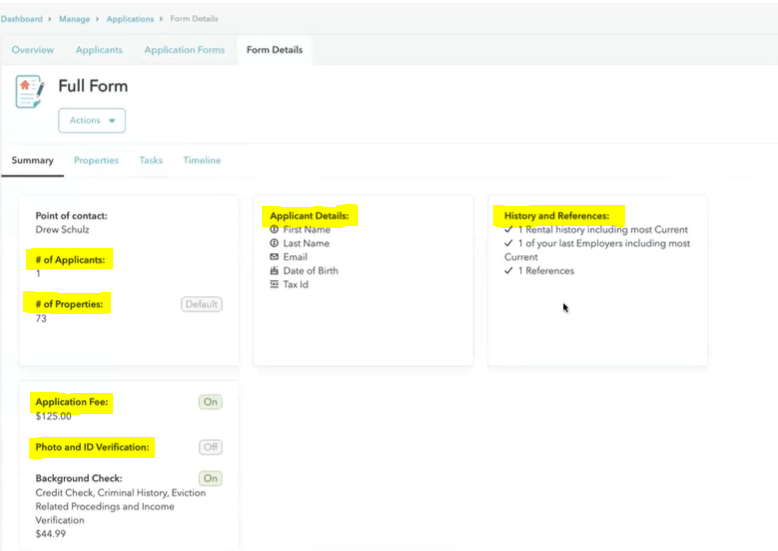Open the Applicants tab
The image size is (778, 551).
click(x=98, y=50)
